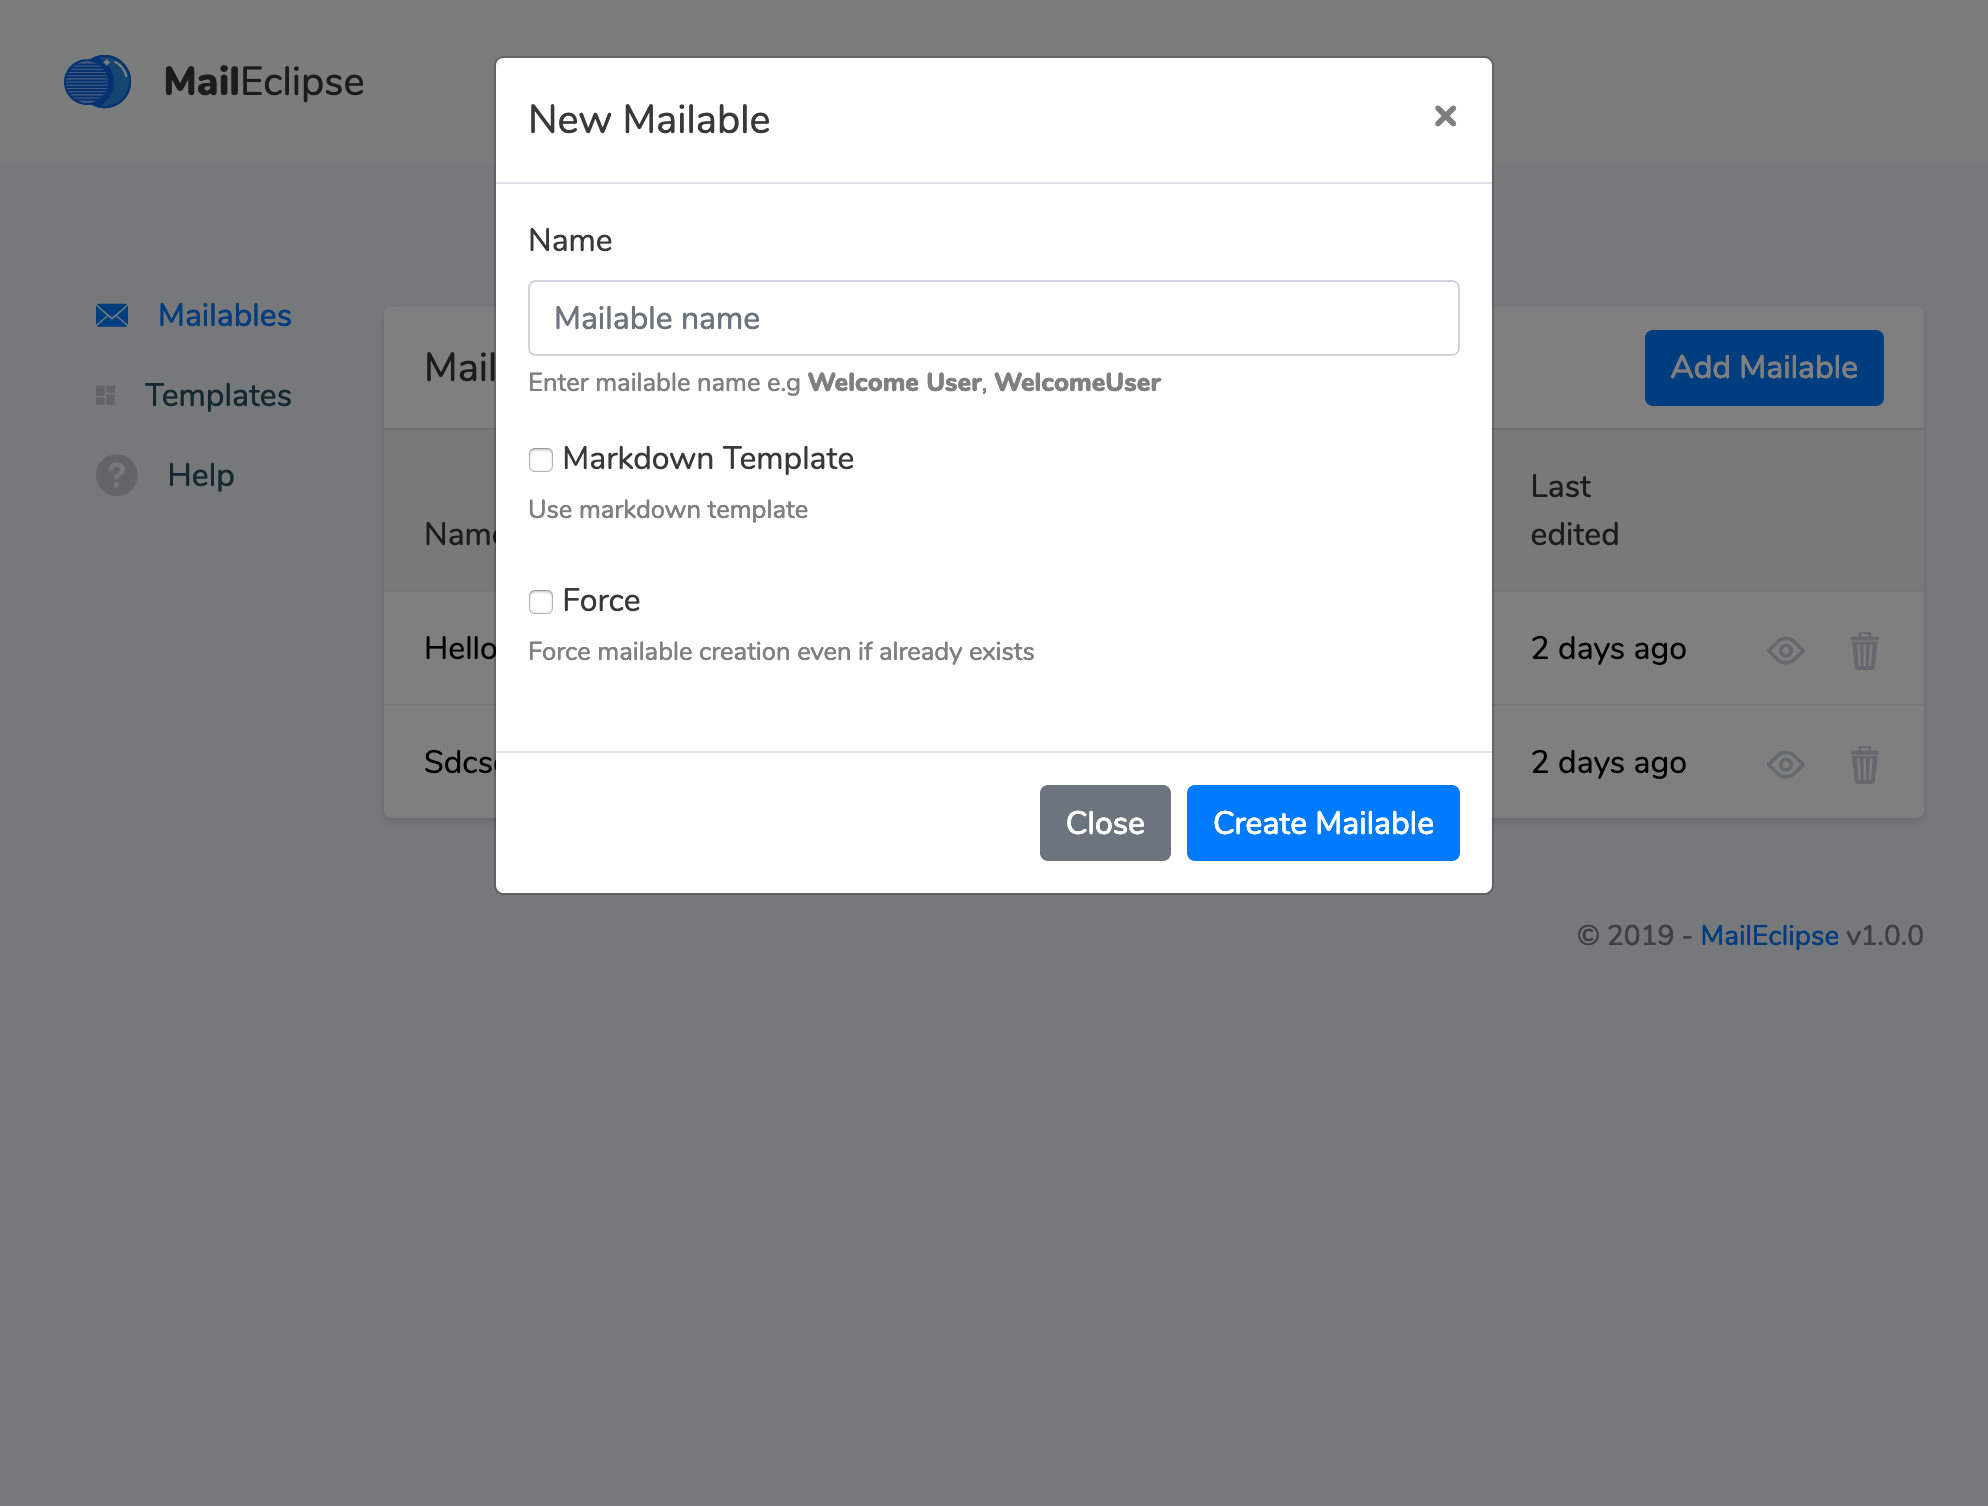This screenshot has height=1506, width=1988.
Task: Check the Force creation option
Action: pos(540,602)
